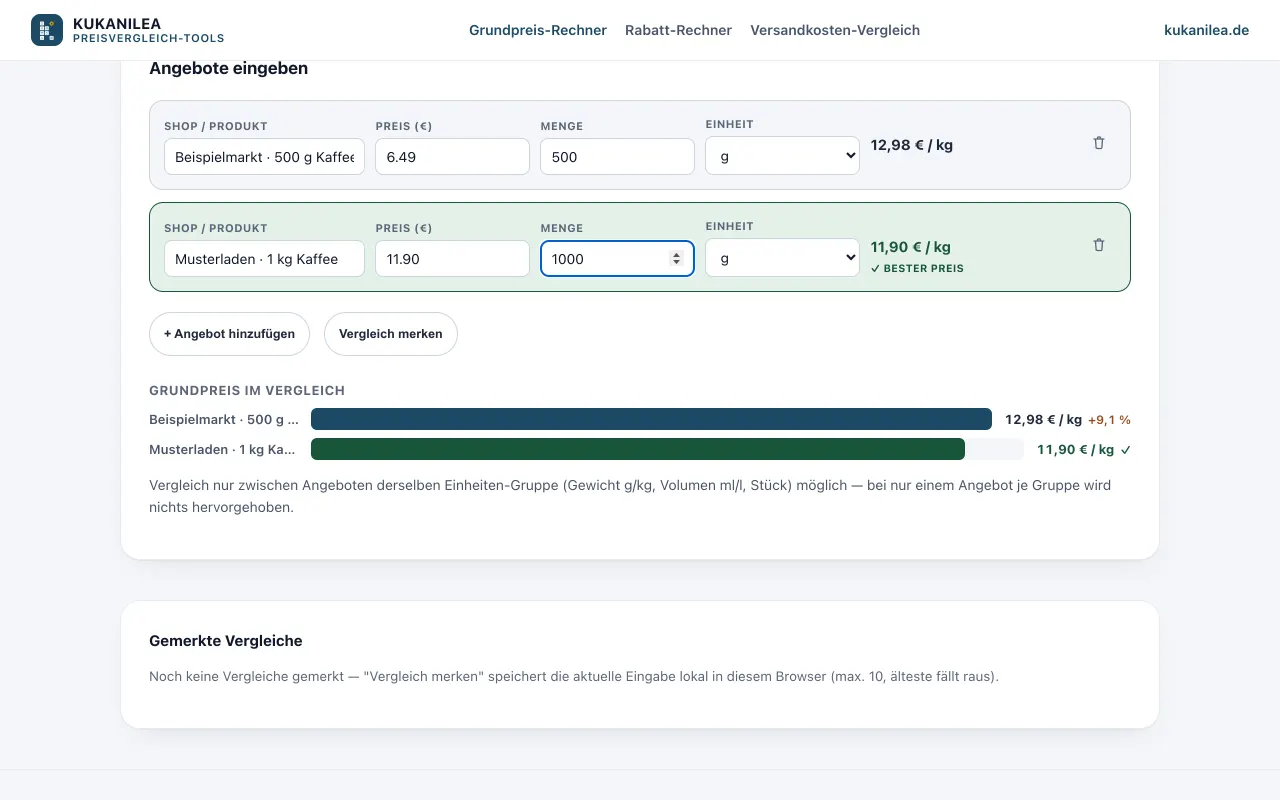The image size is (1280, 800).
Task: Click the '+9,1 %' price difference
Action: 1109,420
